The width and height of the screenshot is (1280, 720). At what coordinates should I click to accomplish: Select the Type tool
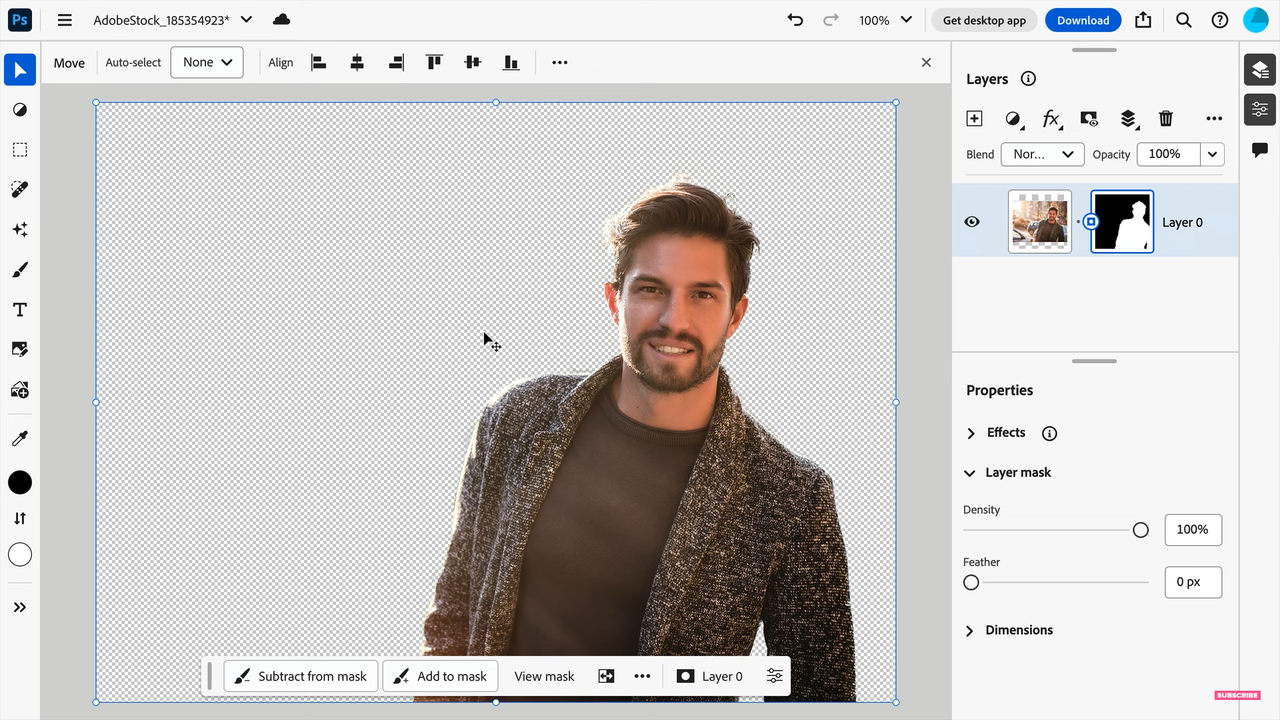pos(20,310)
